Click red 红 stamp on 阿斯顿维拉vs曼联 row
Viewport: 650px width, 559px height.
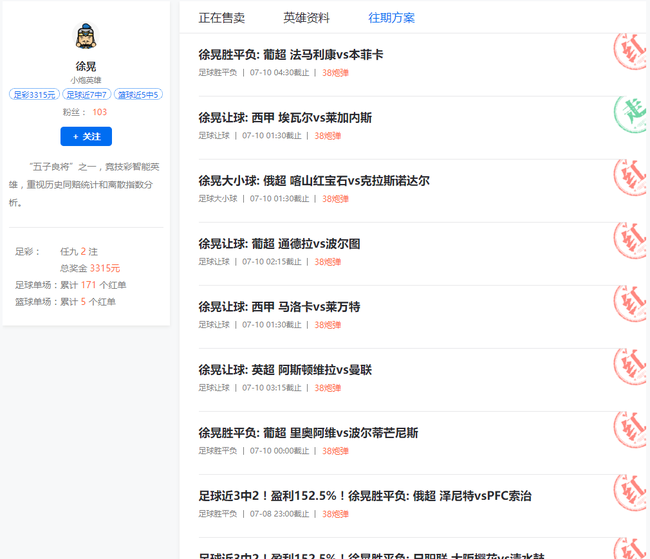pyautogui.click(x=630, y=367)
